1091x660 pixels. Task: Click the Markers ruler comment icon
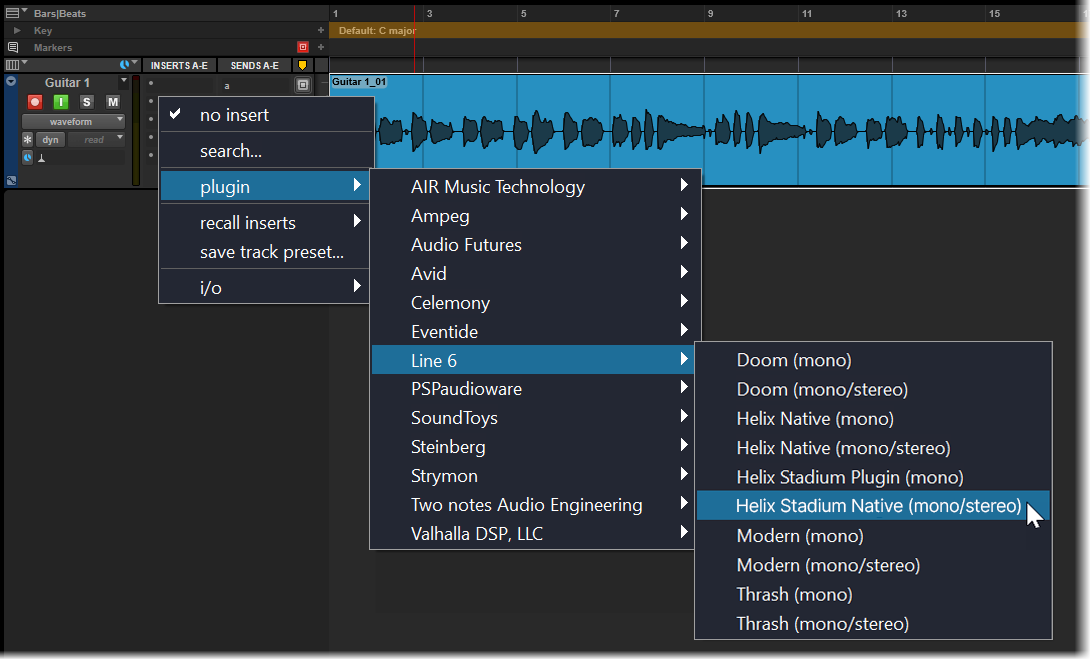(x=13, y=47)
